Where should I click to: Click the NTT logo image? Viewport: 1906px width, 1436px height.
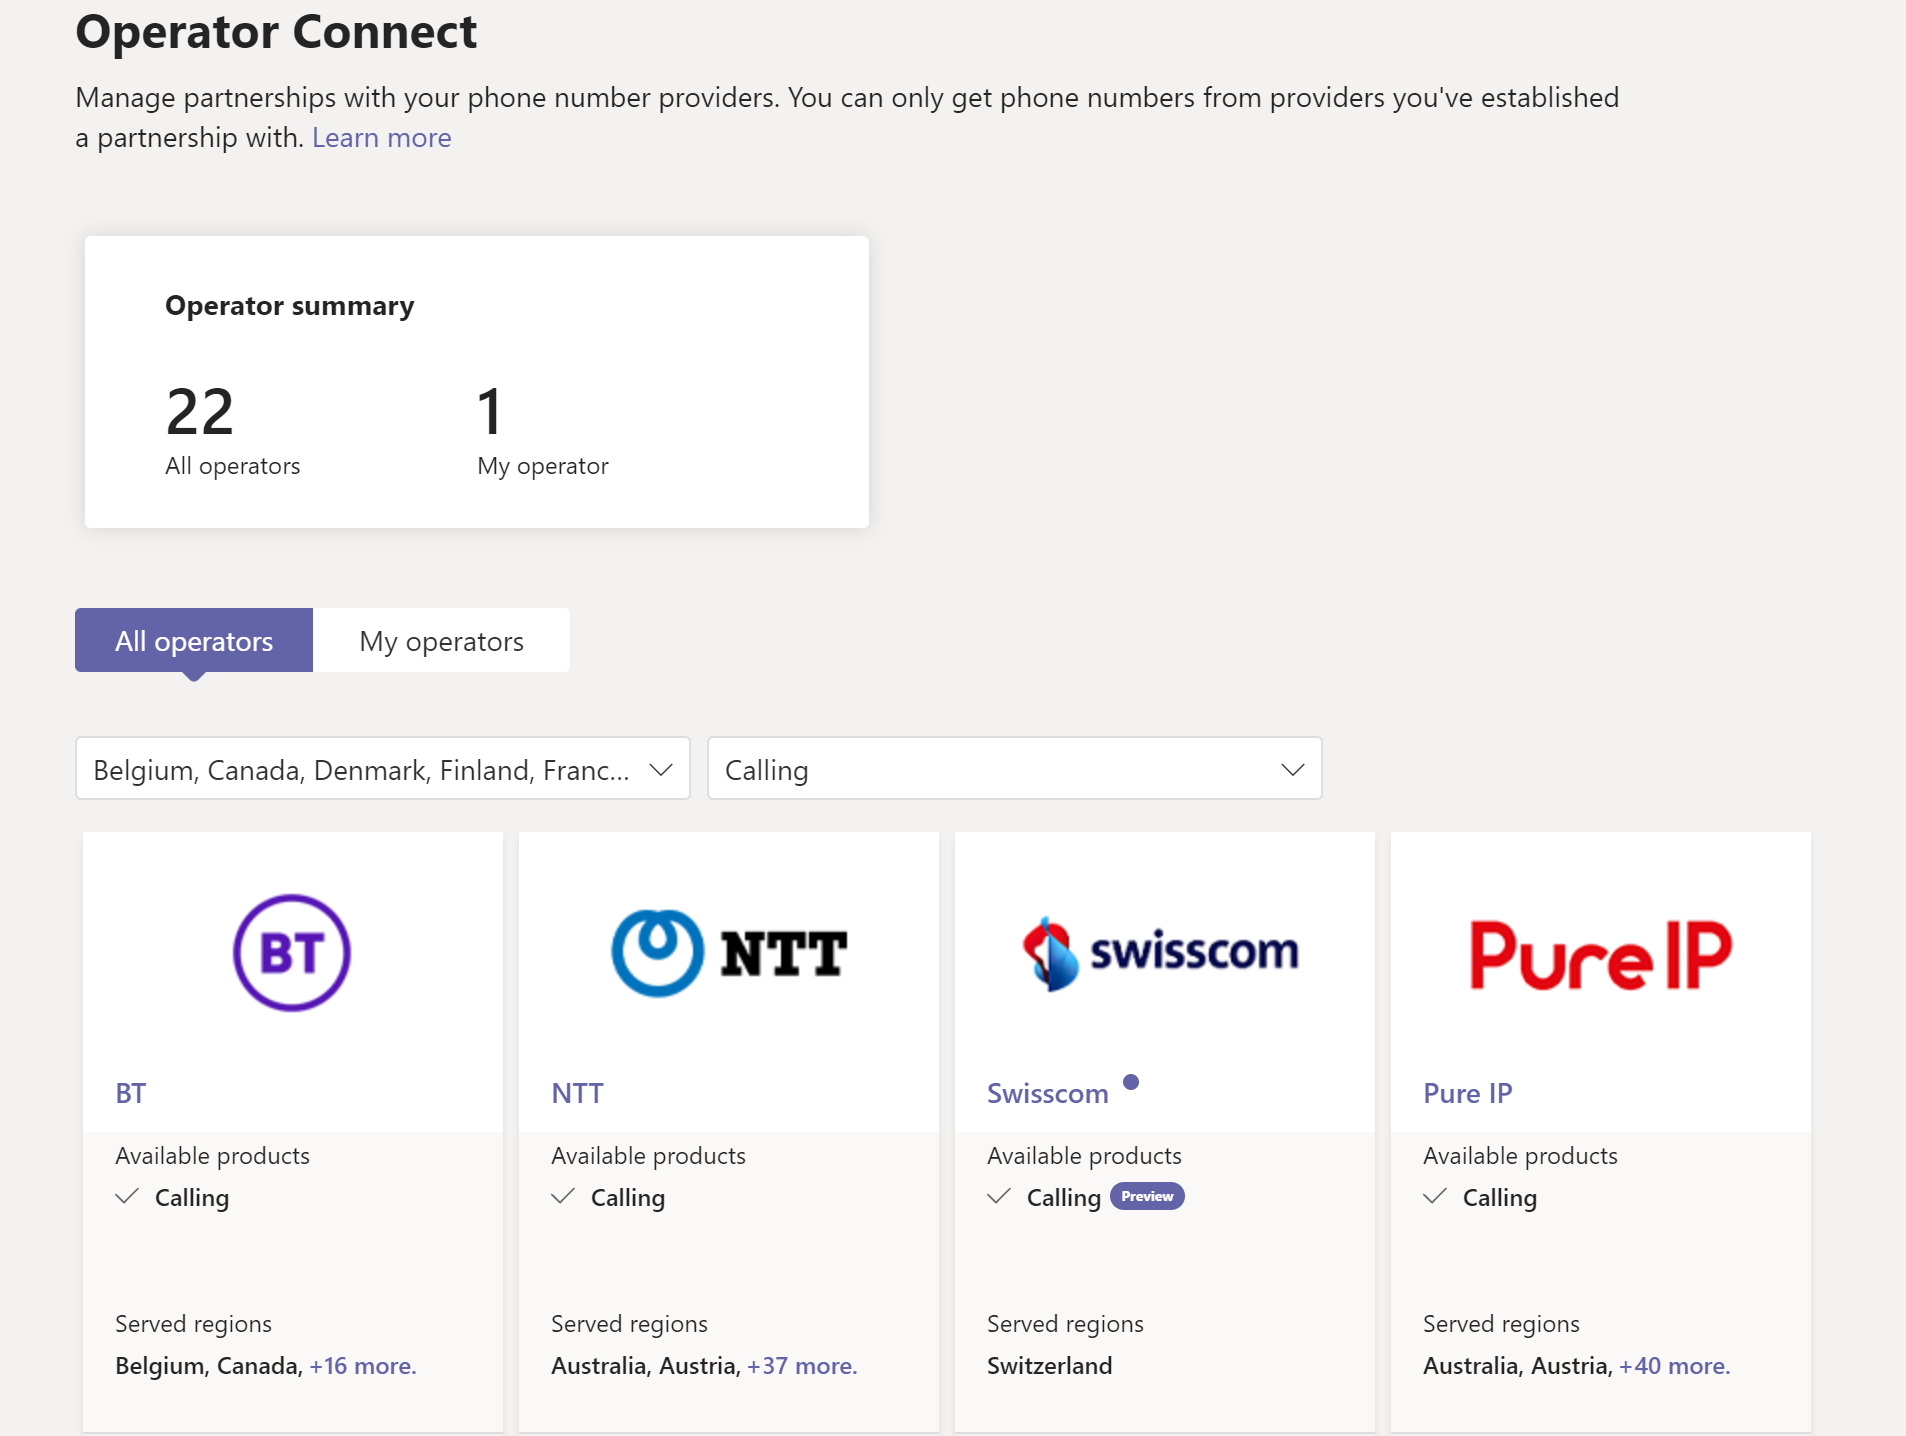[x=729, y=952]
